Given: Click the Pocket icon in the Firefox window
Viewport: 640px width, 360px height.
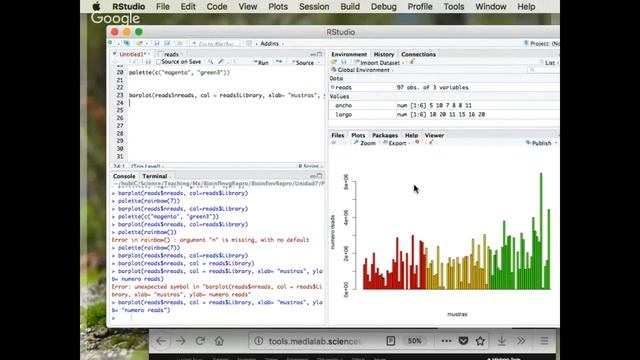Looking at the screenshot, I should point(463,341).
